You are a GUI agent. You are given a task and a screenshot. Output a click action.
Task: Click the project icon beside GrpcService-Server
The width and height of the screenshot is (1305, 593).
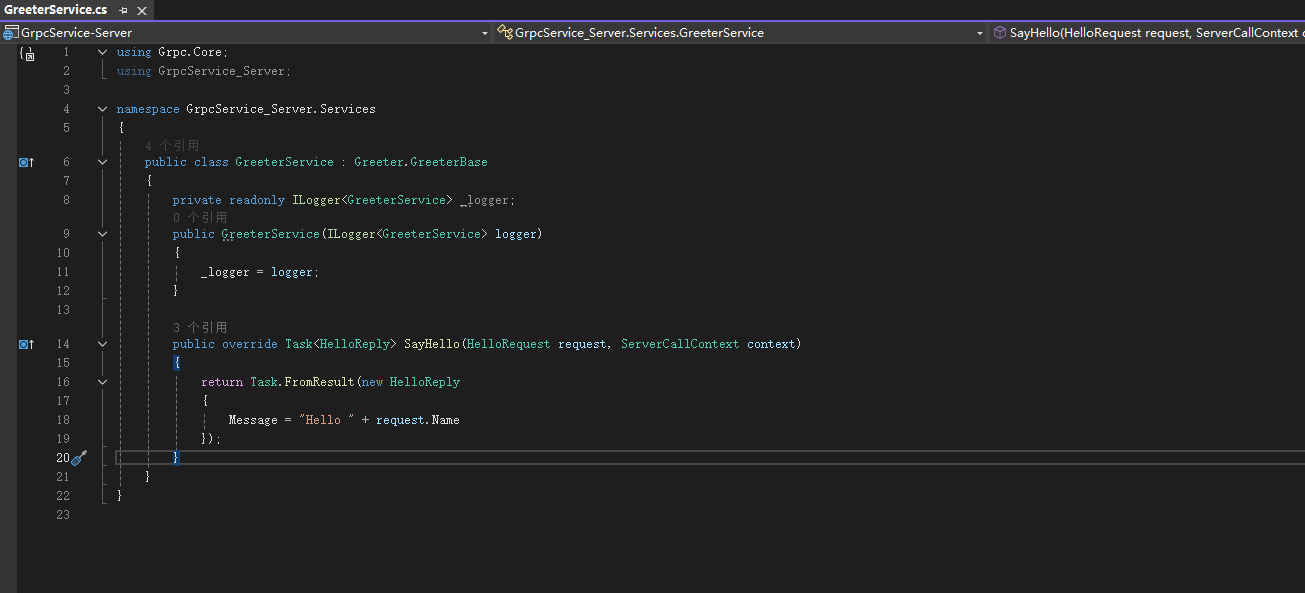(x=10, y=33)
